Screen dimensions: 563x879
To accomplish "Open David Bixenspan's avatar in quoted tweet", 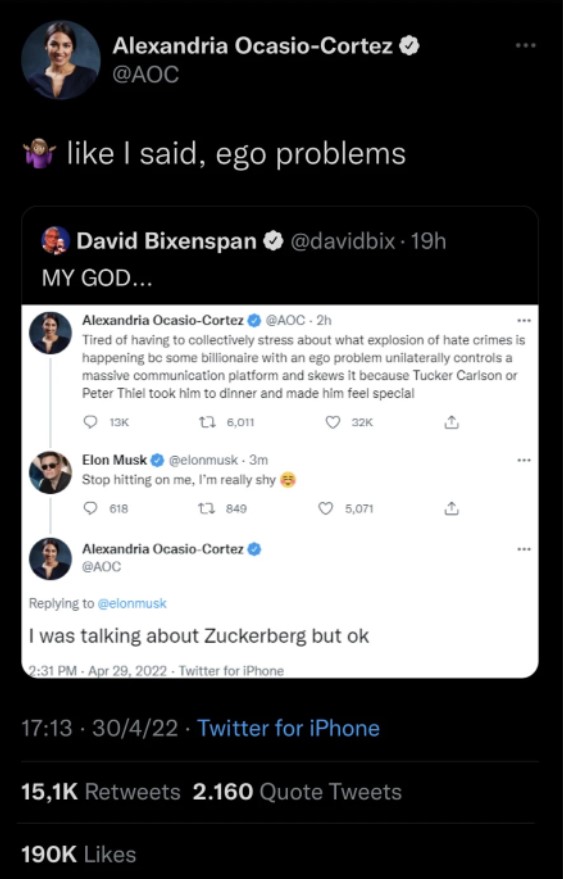I will pos(55,241).
